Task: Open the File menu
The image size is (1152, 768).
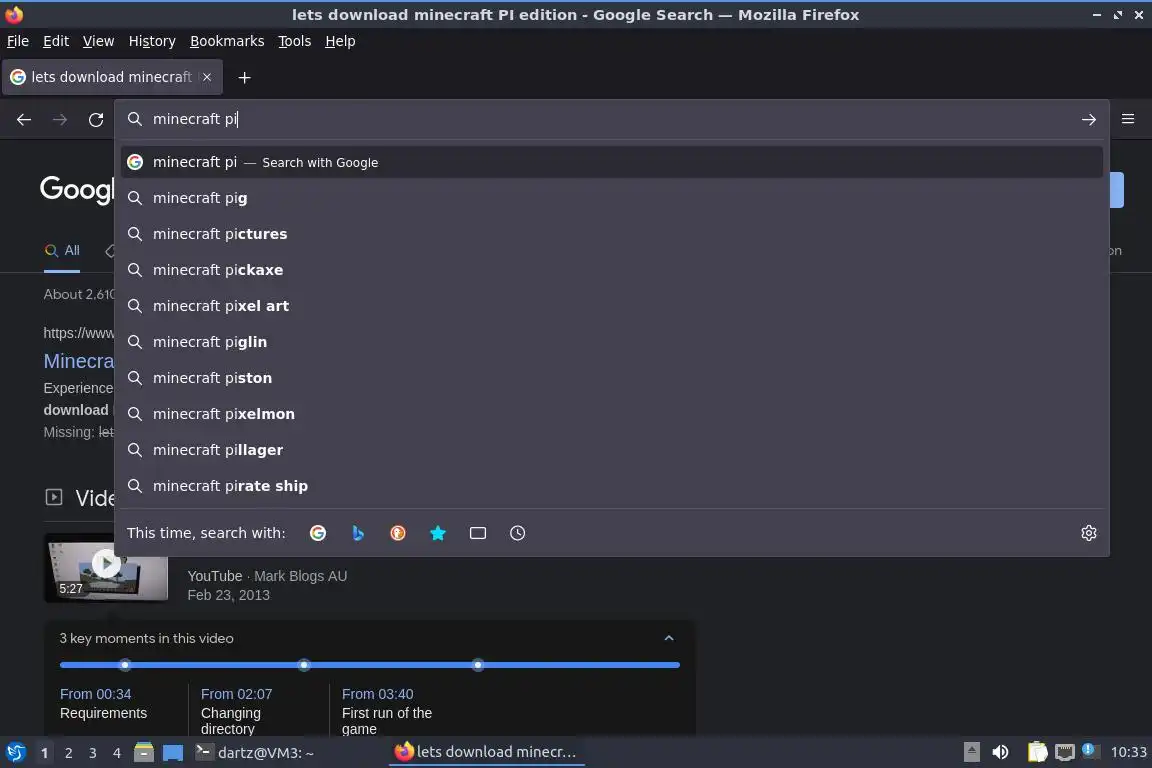Action: click(x=18, y=41)
